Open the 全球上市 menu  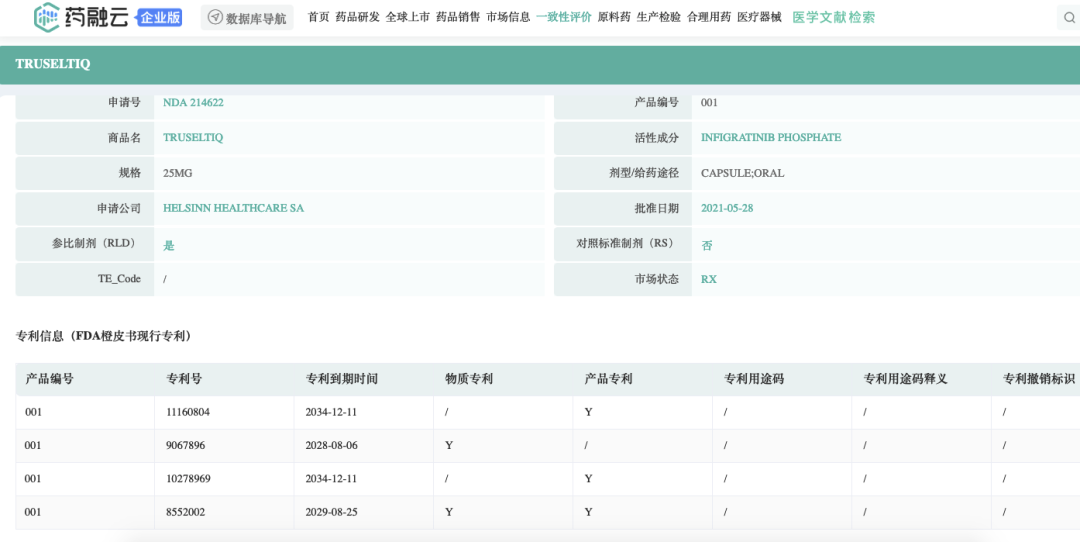click(x=408, y=17)
